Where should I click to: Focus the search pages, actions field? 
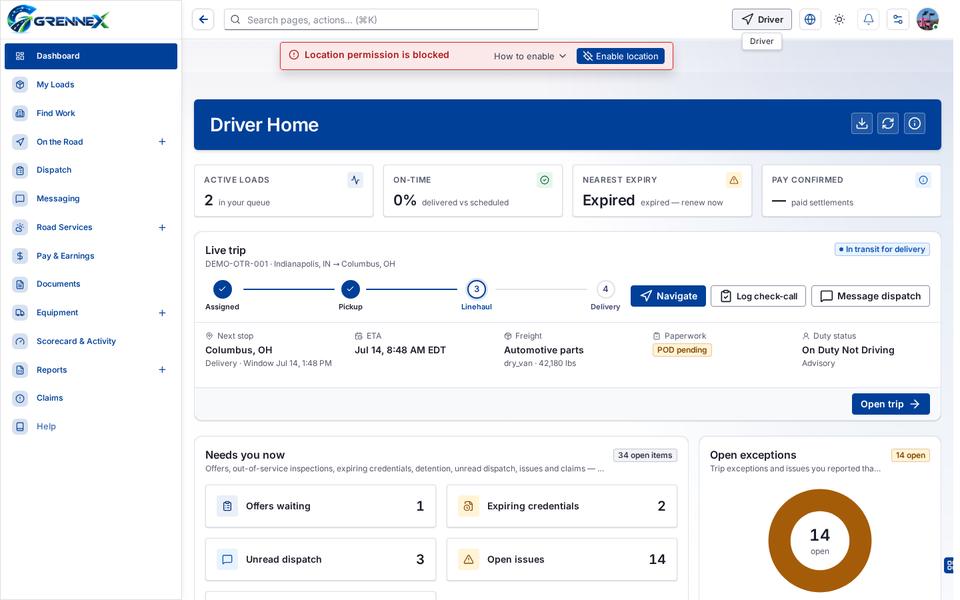click(x=381, y=20)
